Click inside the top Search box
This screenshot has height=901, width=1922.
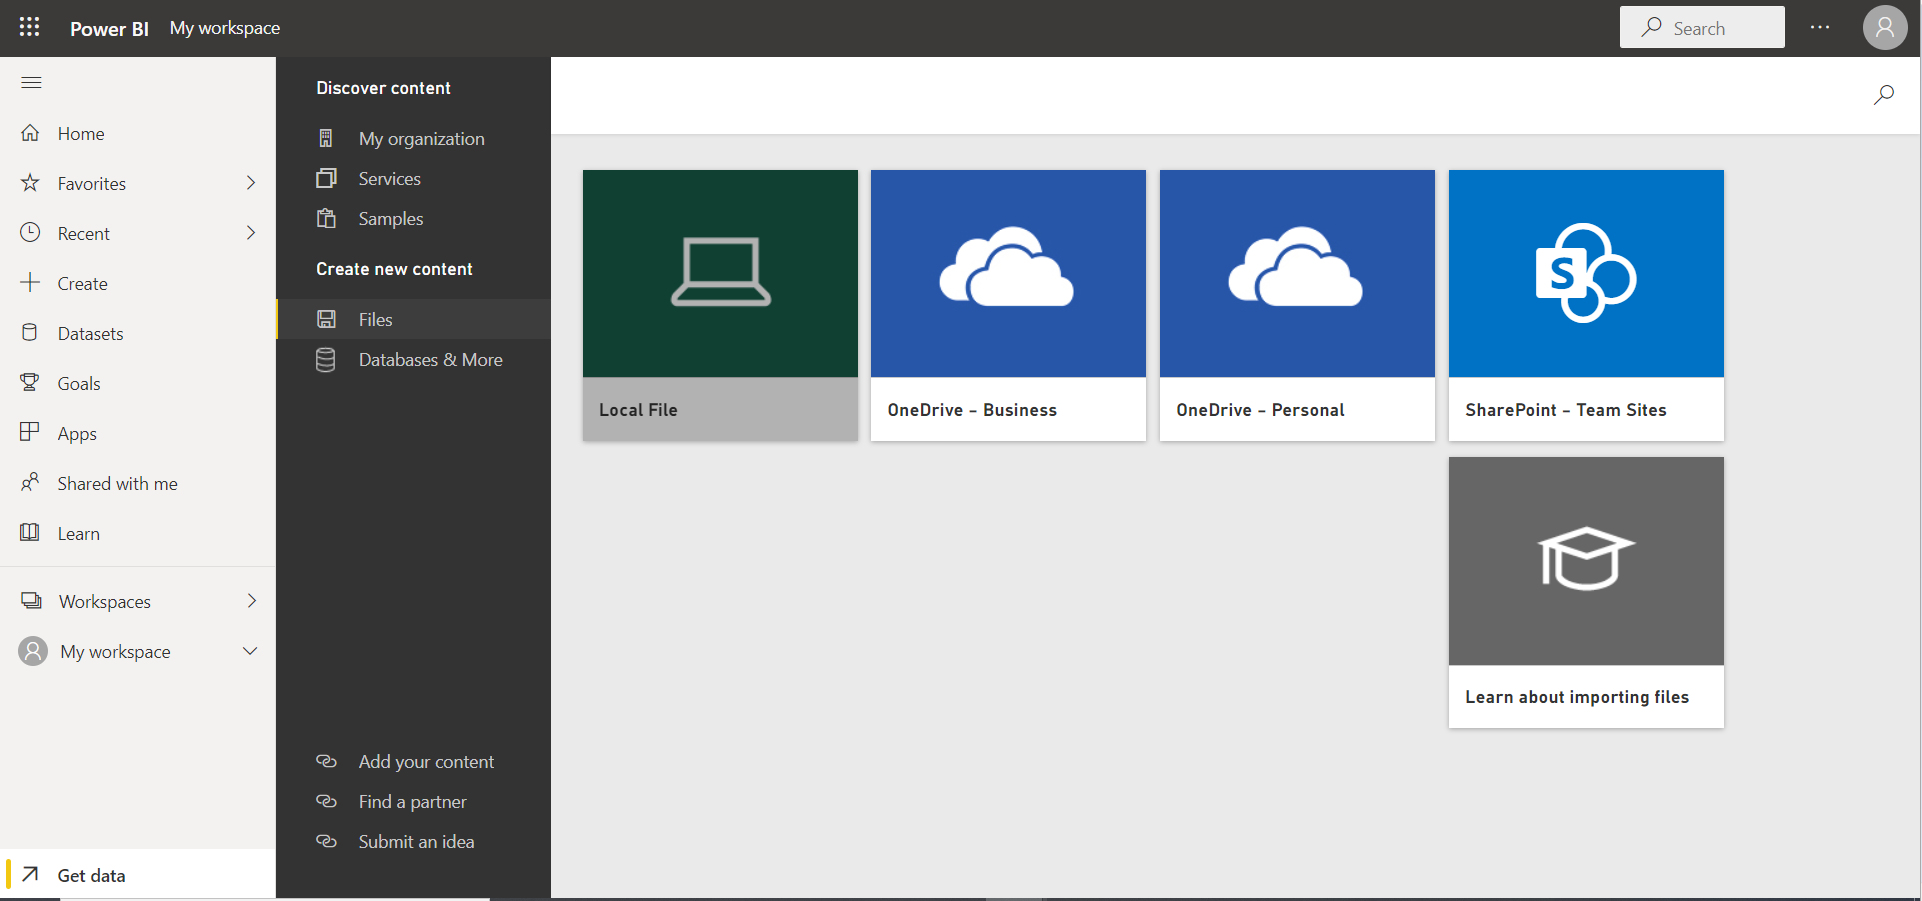coord(1702,27)
